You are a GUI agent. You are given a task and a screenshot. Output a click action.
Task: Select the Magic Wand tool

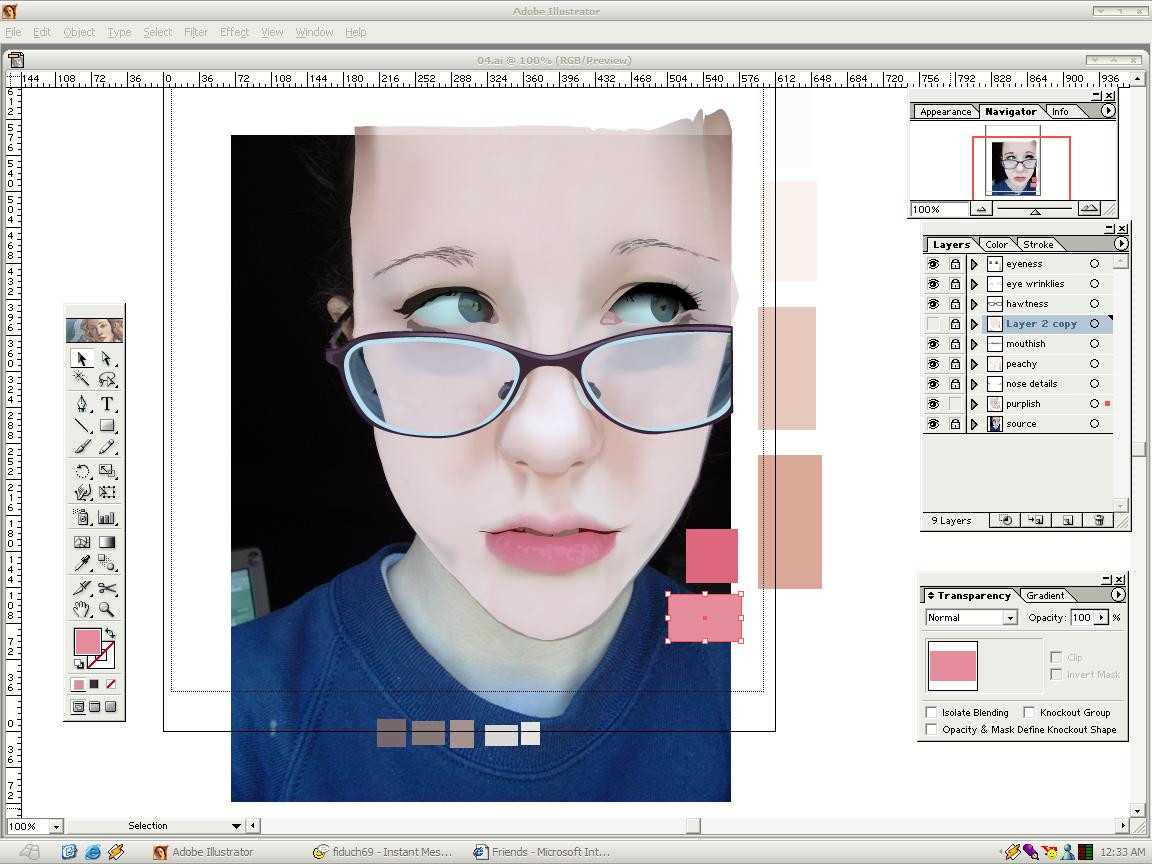82,379
